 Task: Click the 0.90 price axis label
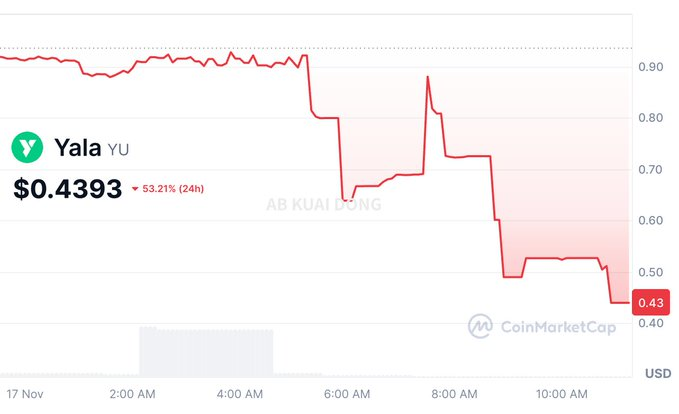coord(650,67)
